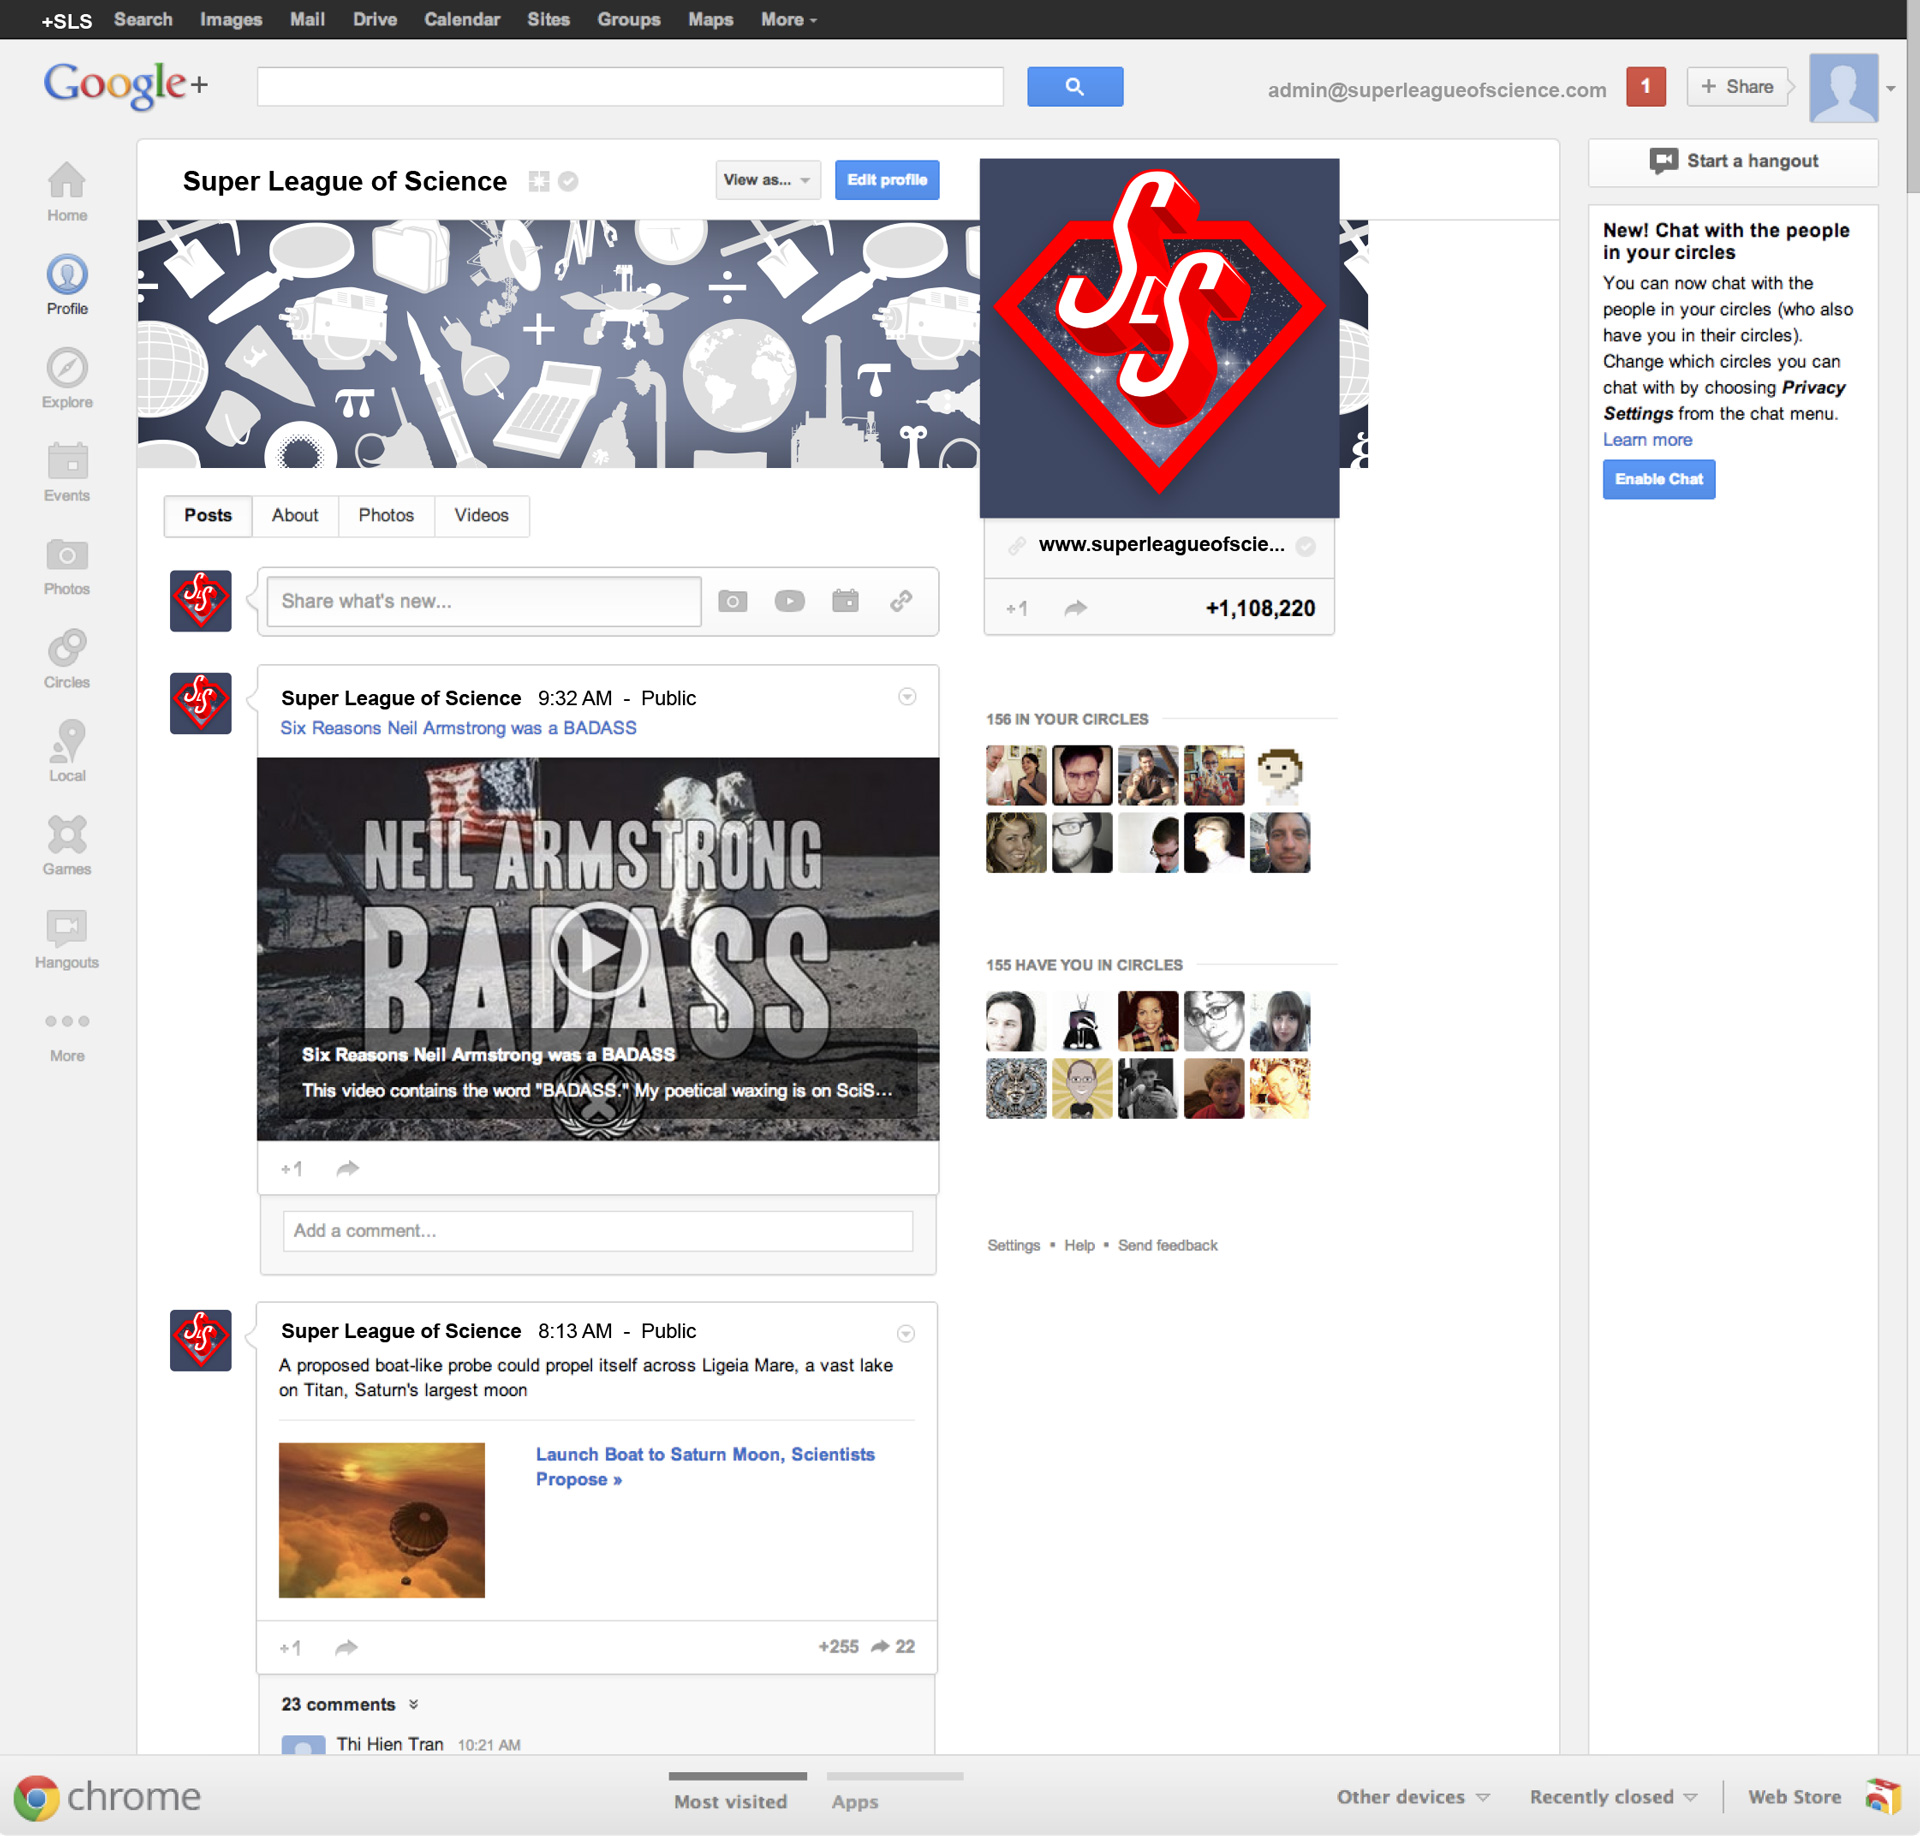Follow the Learn more link
This screenshot has height=1836, width=1920.
click(1647, 440)
